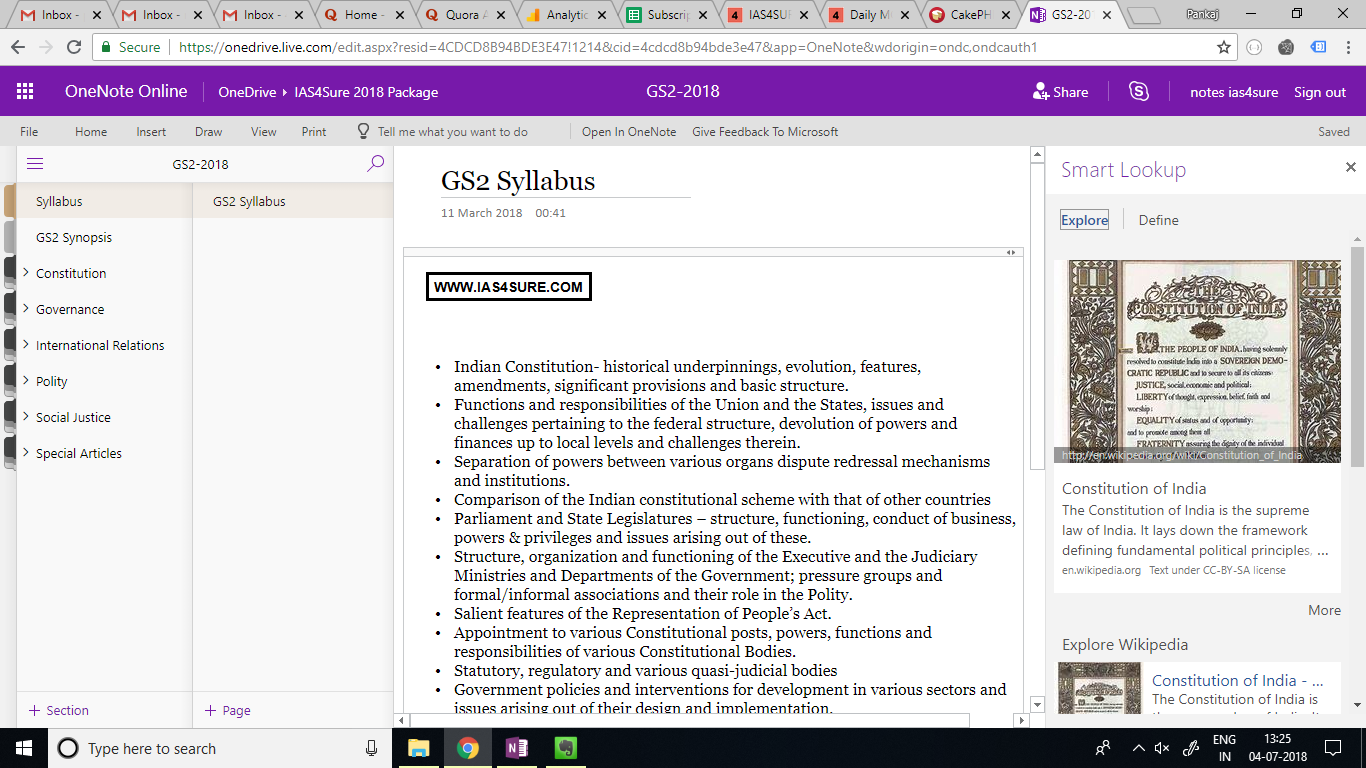Screen dimensions: 1366x768
Task: Click Open In OneNote button
Action: tap(628, 132)
